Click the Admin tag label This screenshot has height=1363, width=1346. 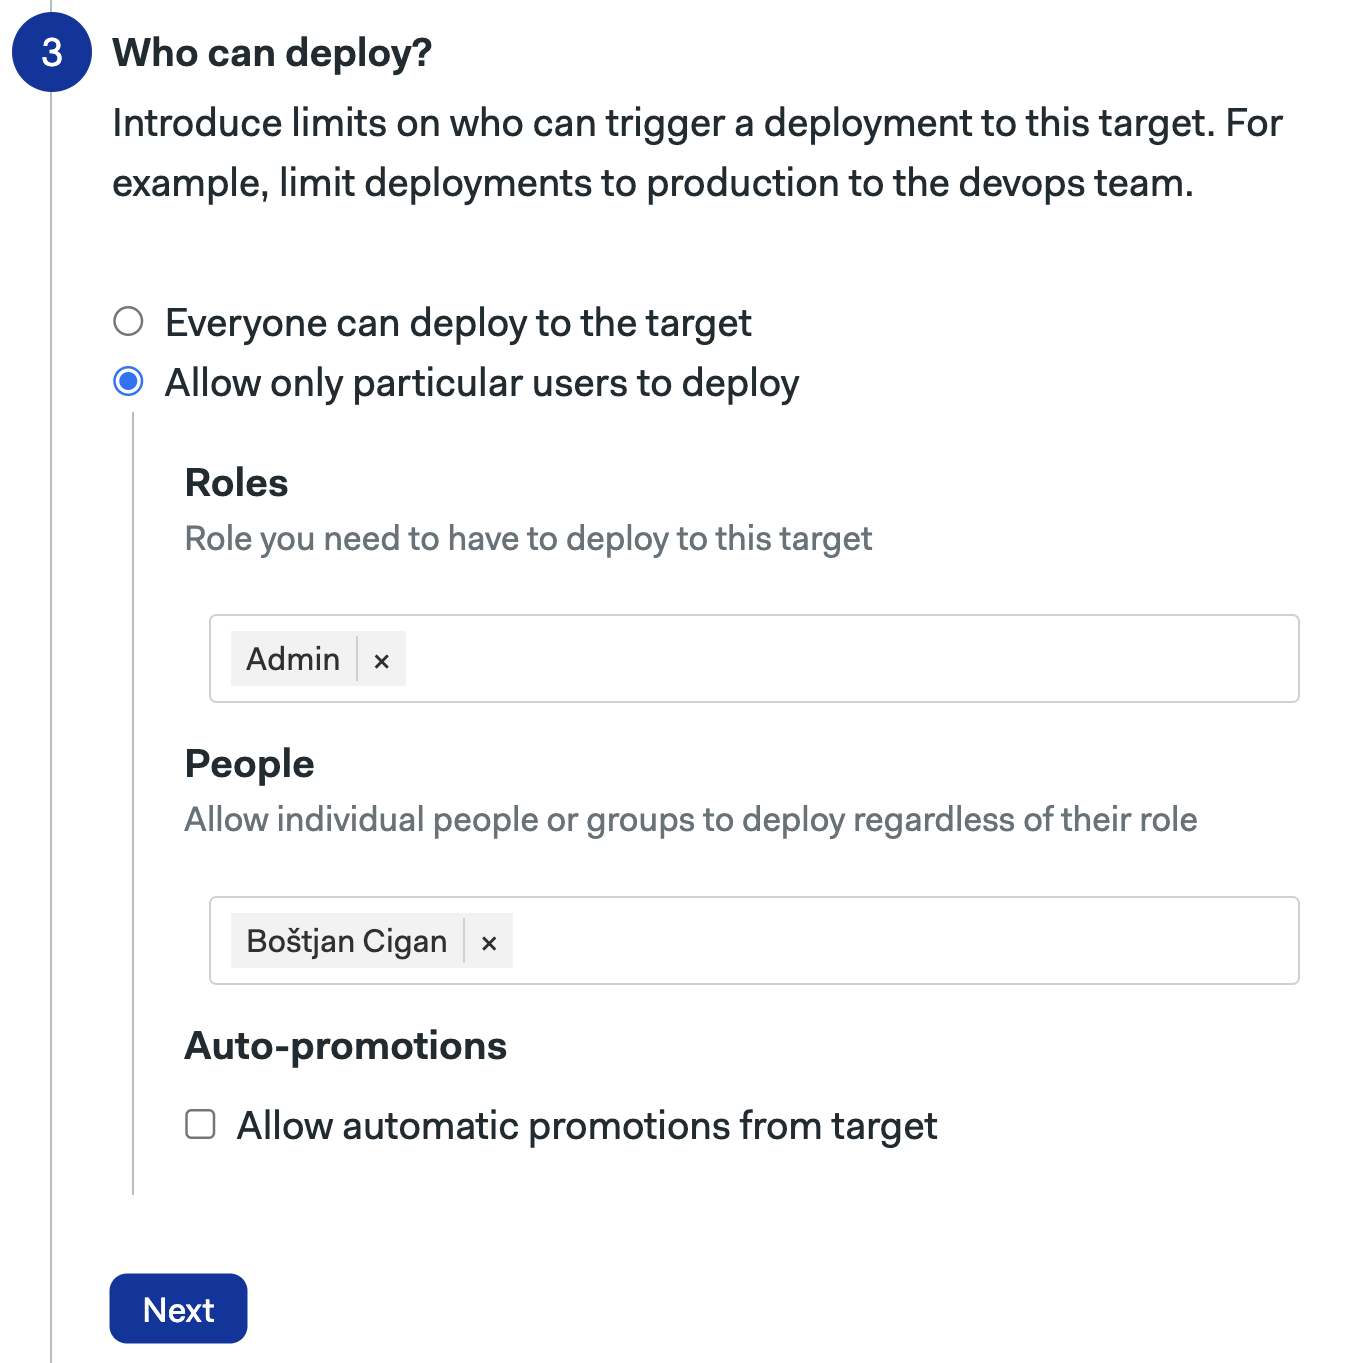tap(291, 659)
